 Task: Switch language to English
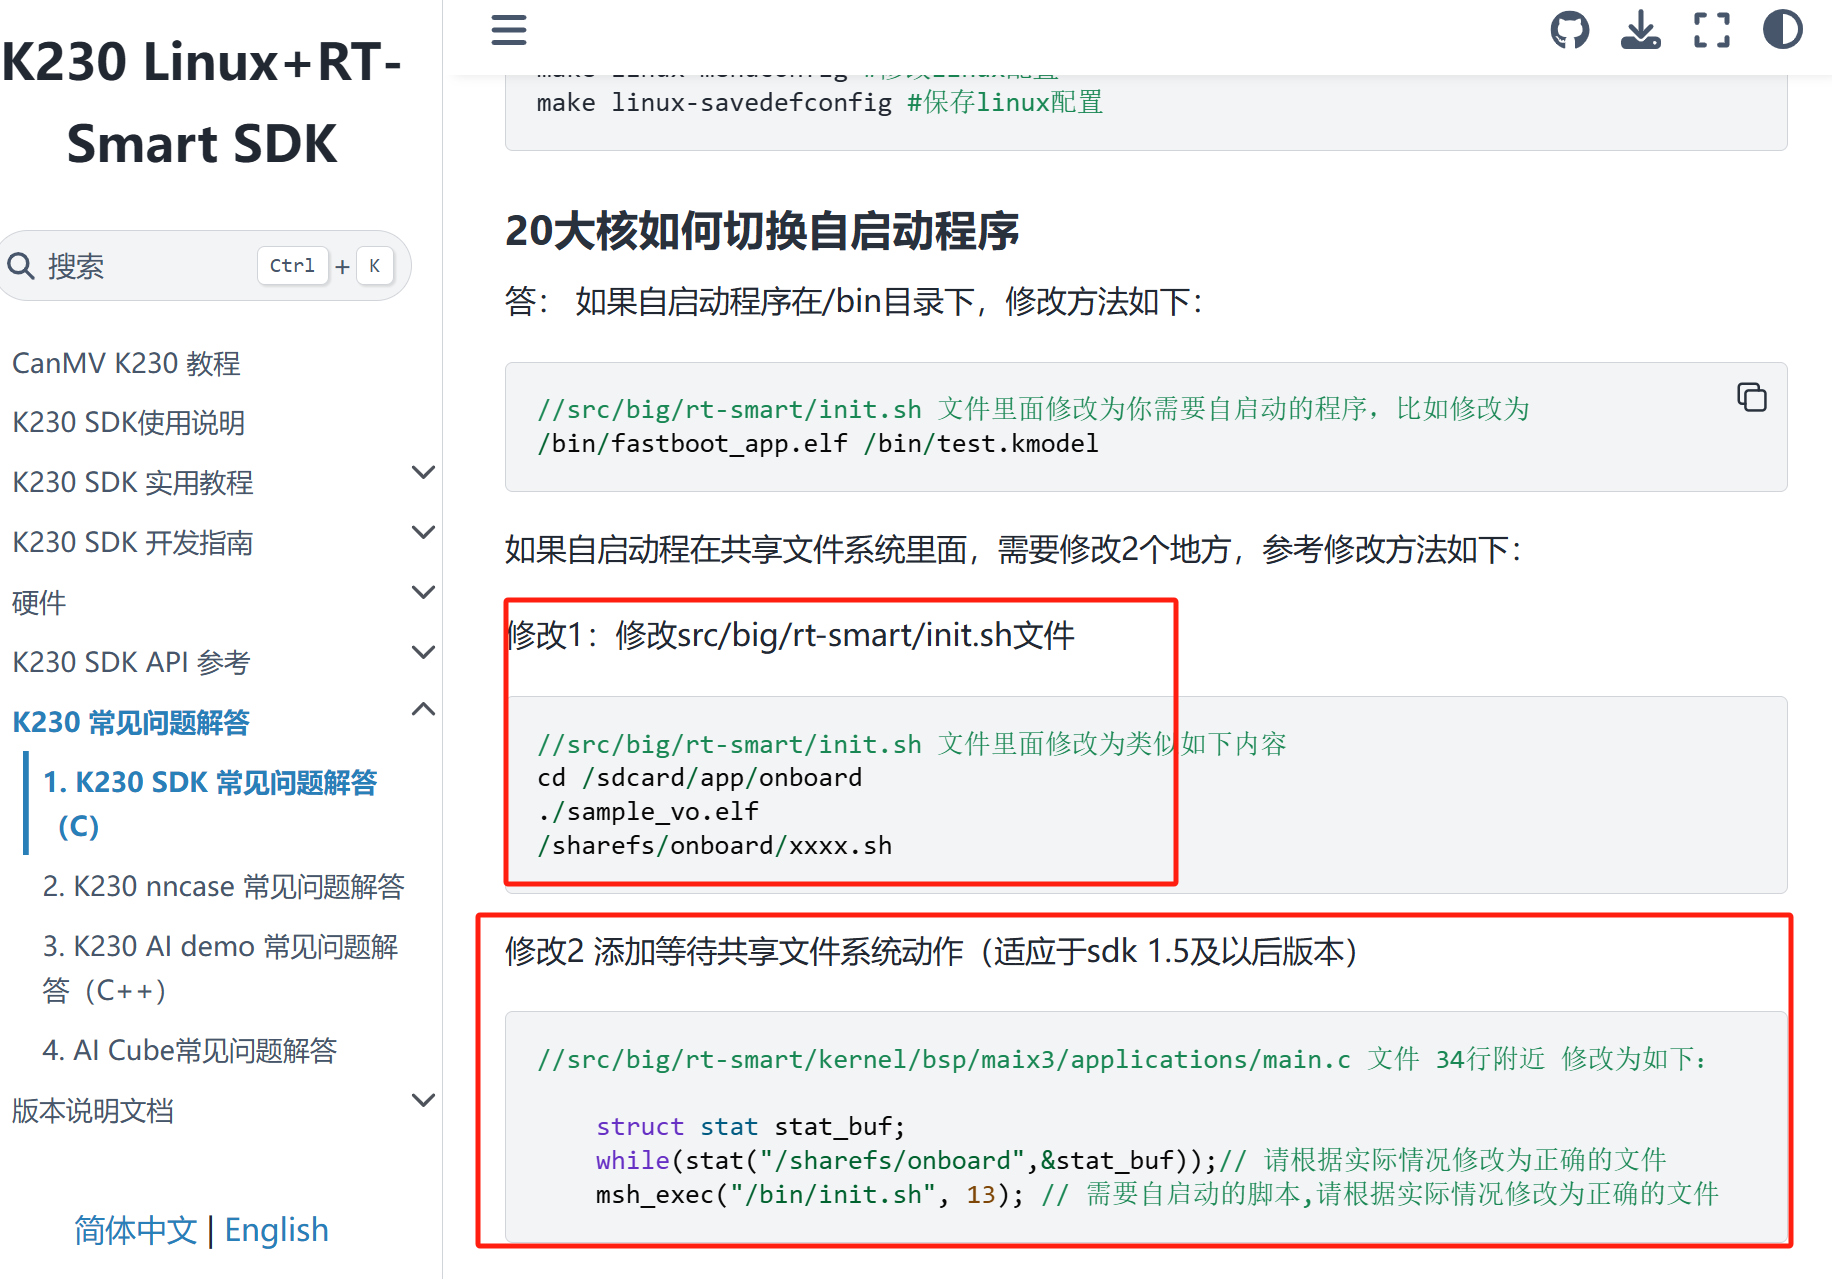point(276,1230)
